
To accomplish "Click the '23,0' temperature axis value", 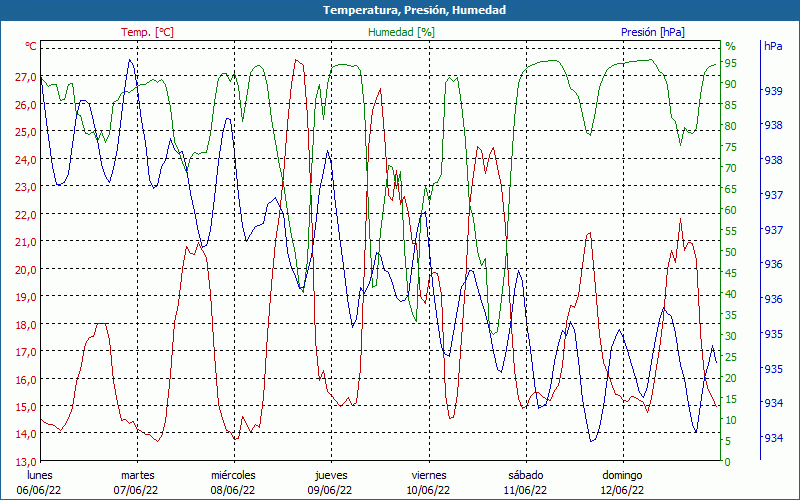I will [x=26, y=187].
